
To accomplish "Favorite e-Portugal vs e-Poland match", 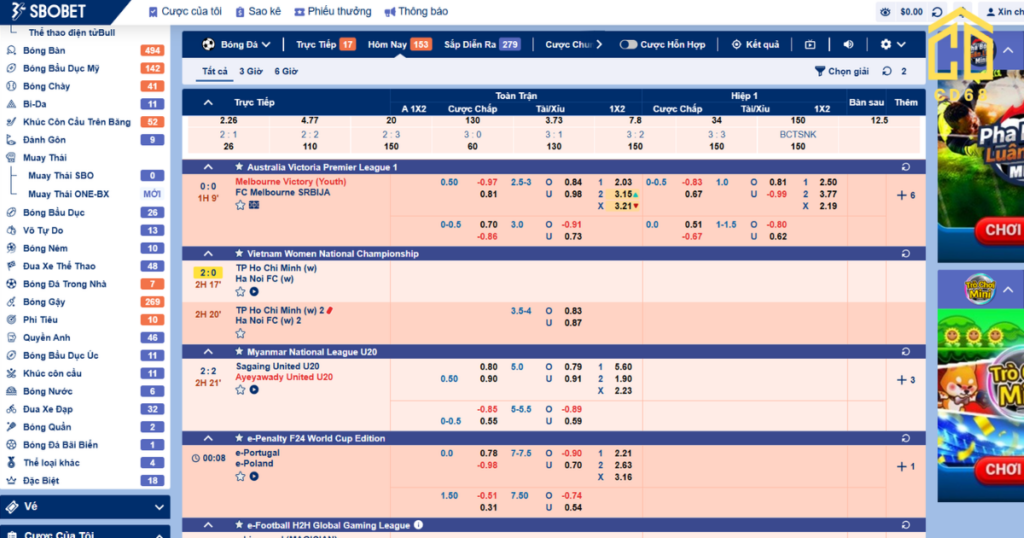I will (x=240, y=477).
